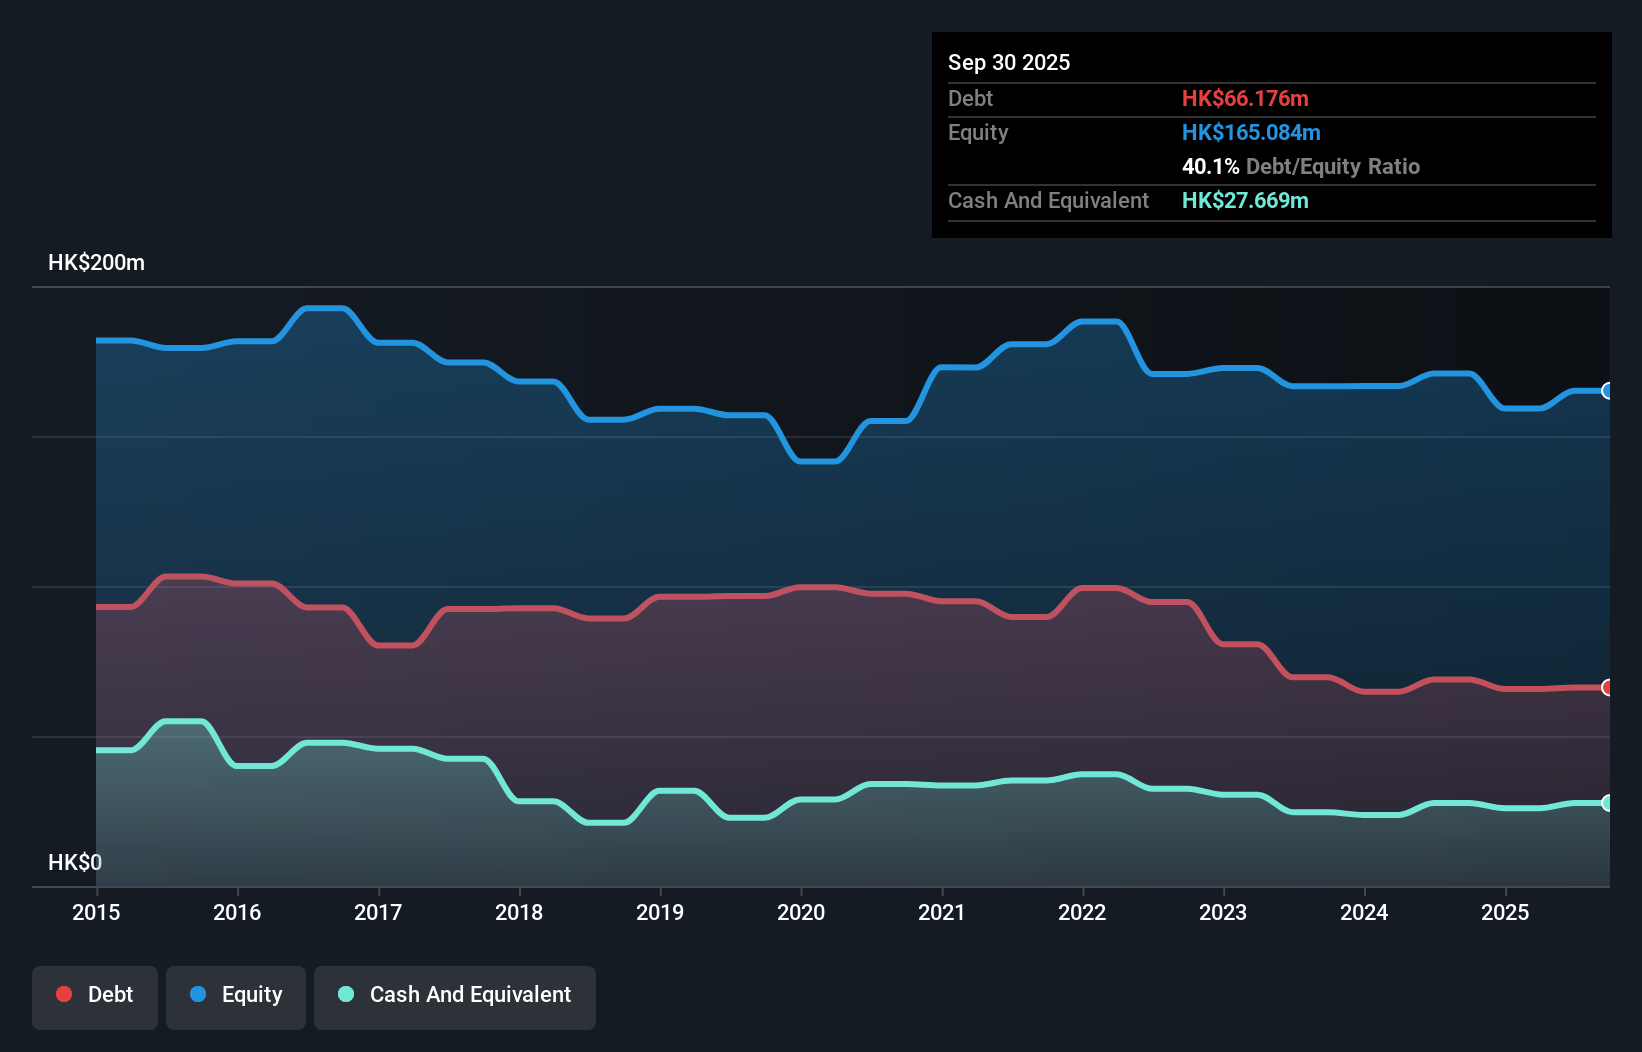The height and width of the screenshot is (1052, 1642).
Task: Select the blue equity endpoint marker on chart
Action: (x=1607, y=391)
